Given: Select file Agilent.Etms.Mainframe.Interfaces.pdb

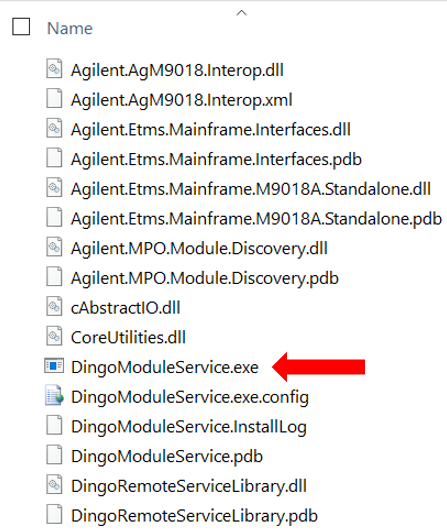Looking at the screenshot, I should pos(216,159).
